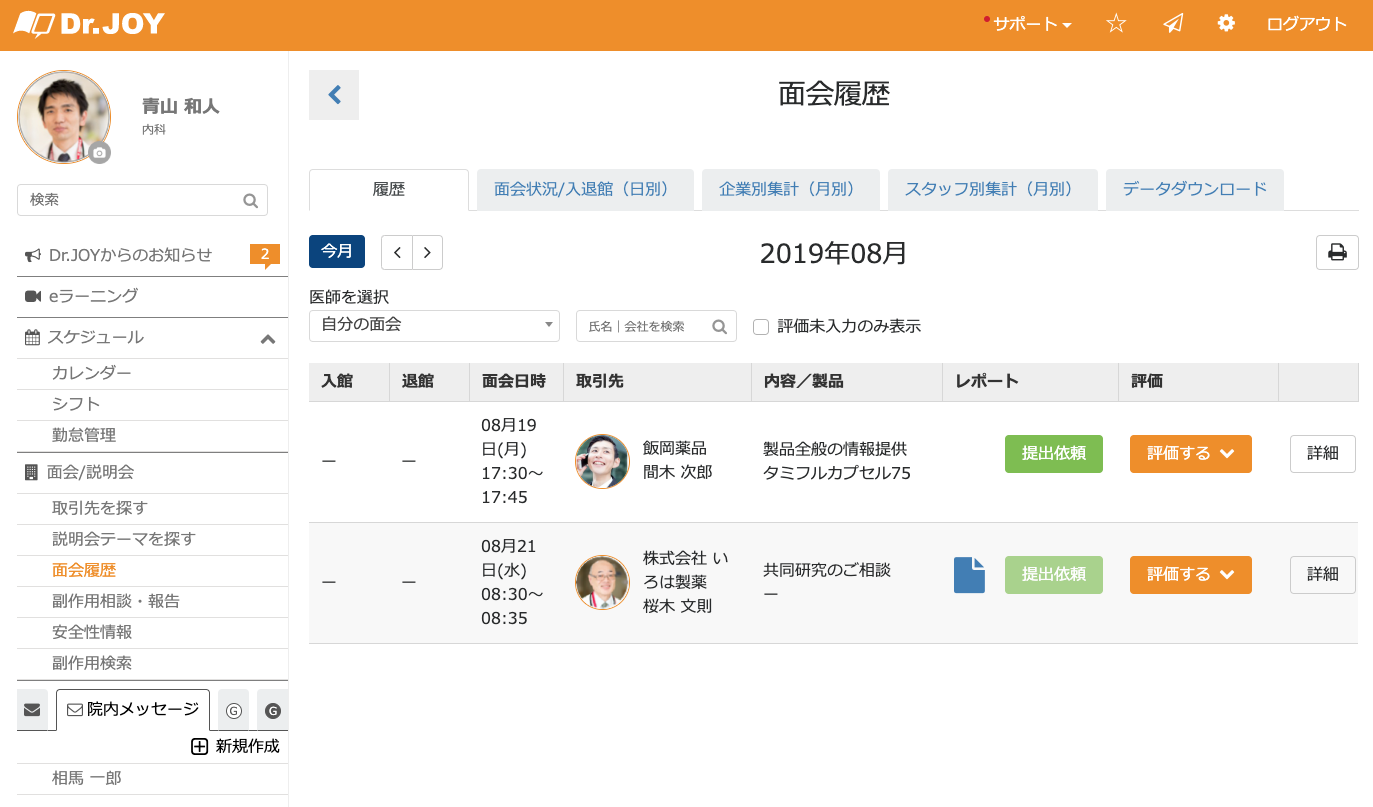Go to next month with right arrow

tap(427, 252)
